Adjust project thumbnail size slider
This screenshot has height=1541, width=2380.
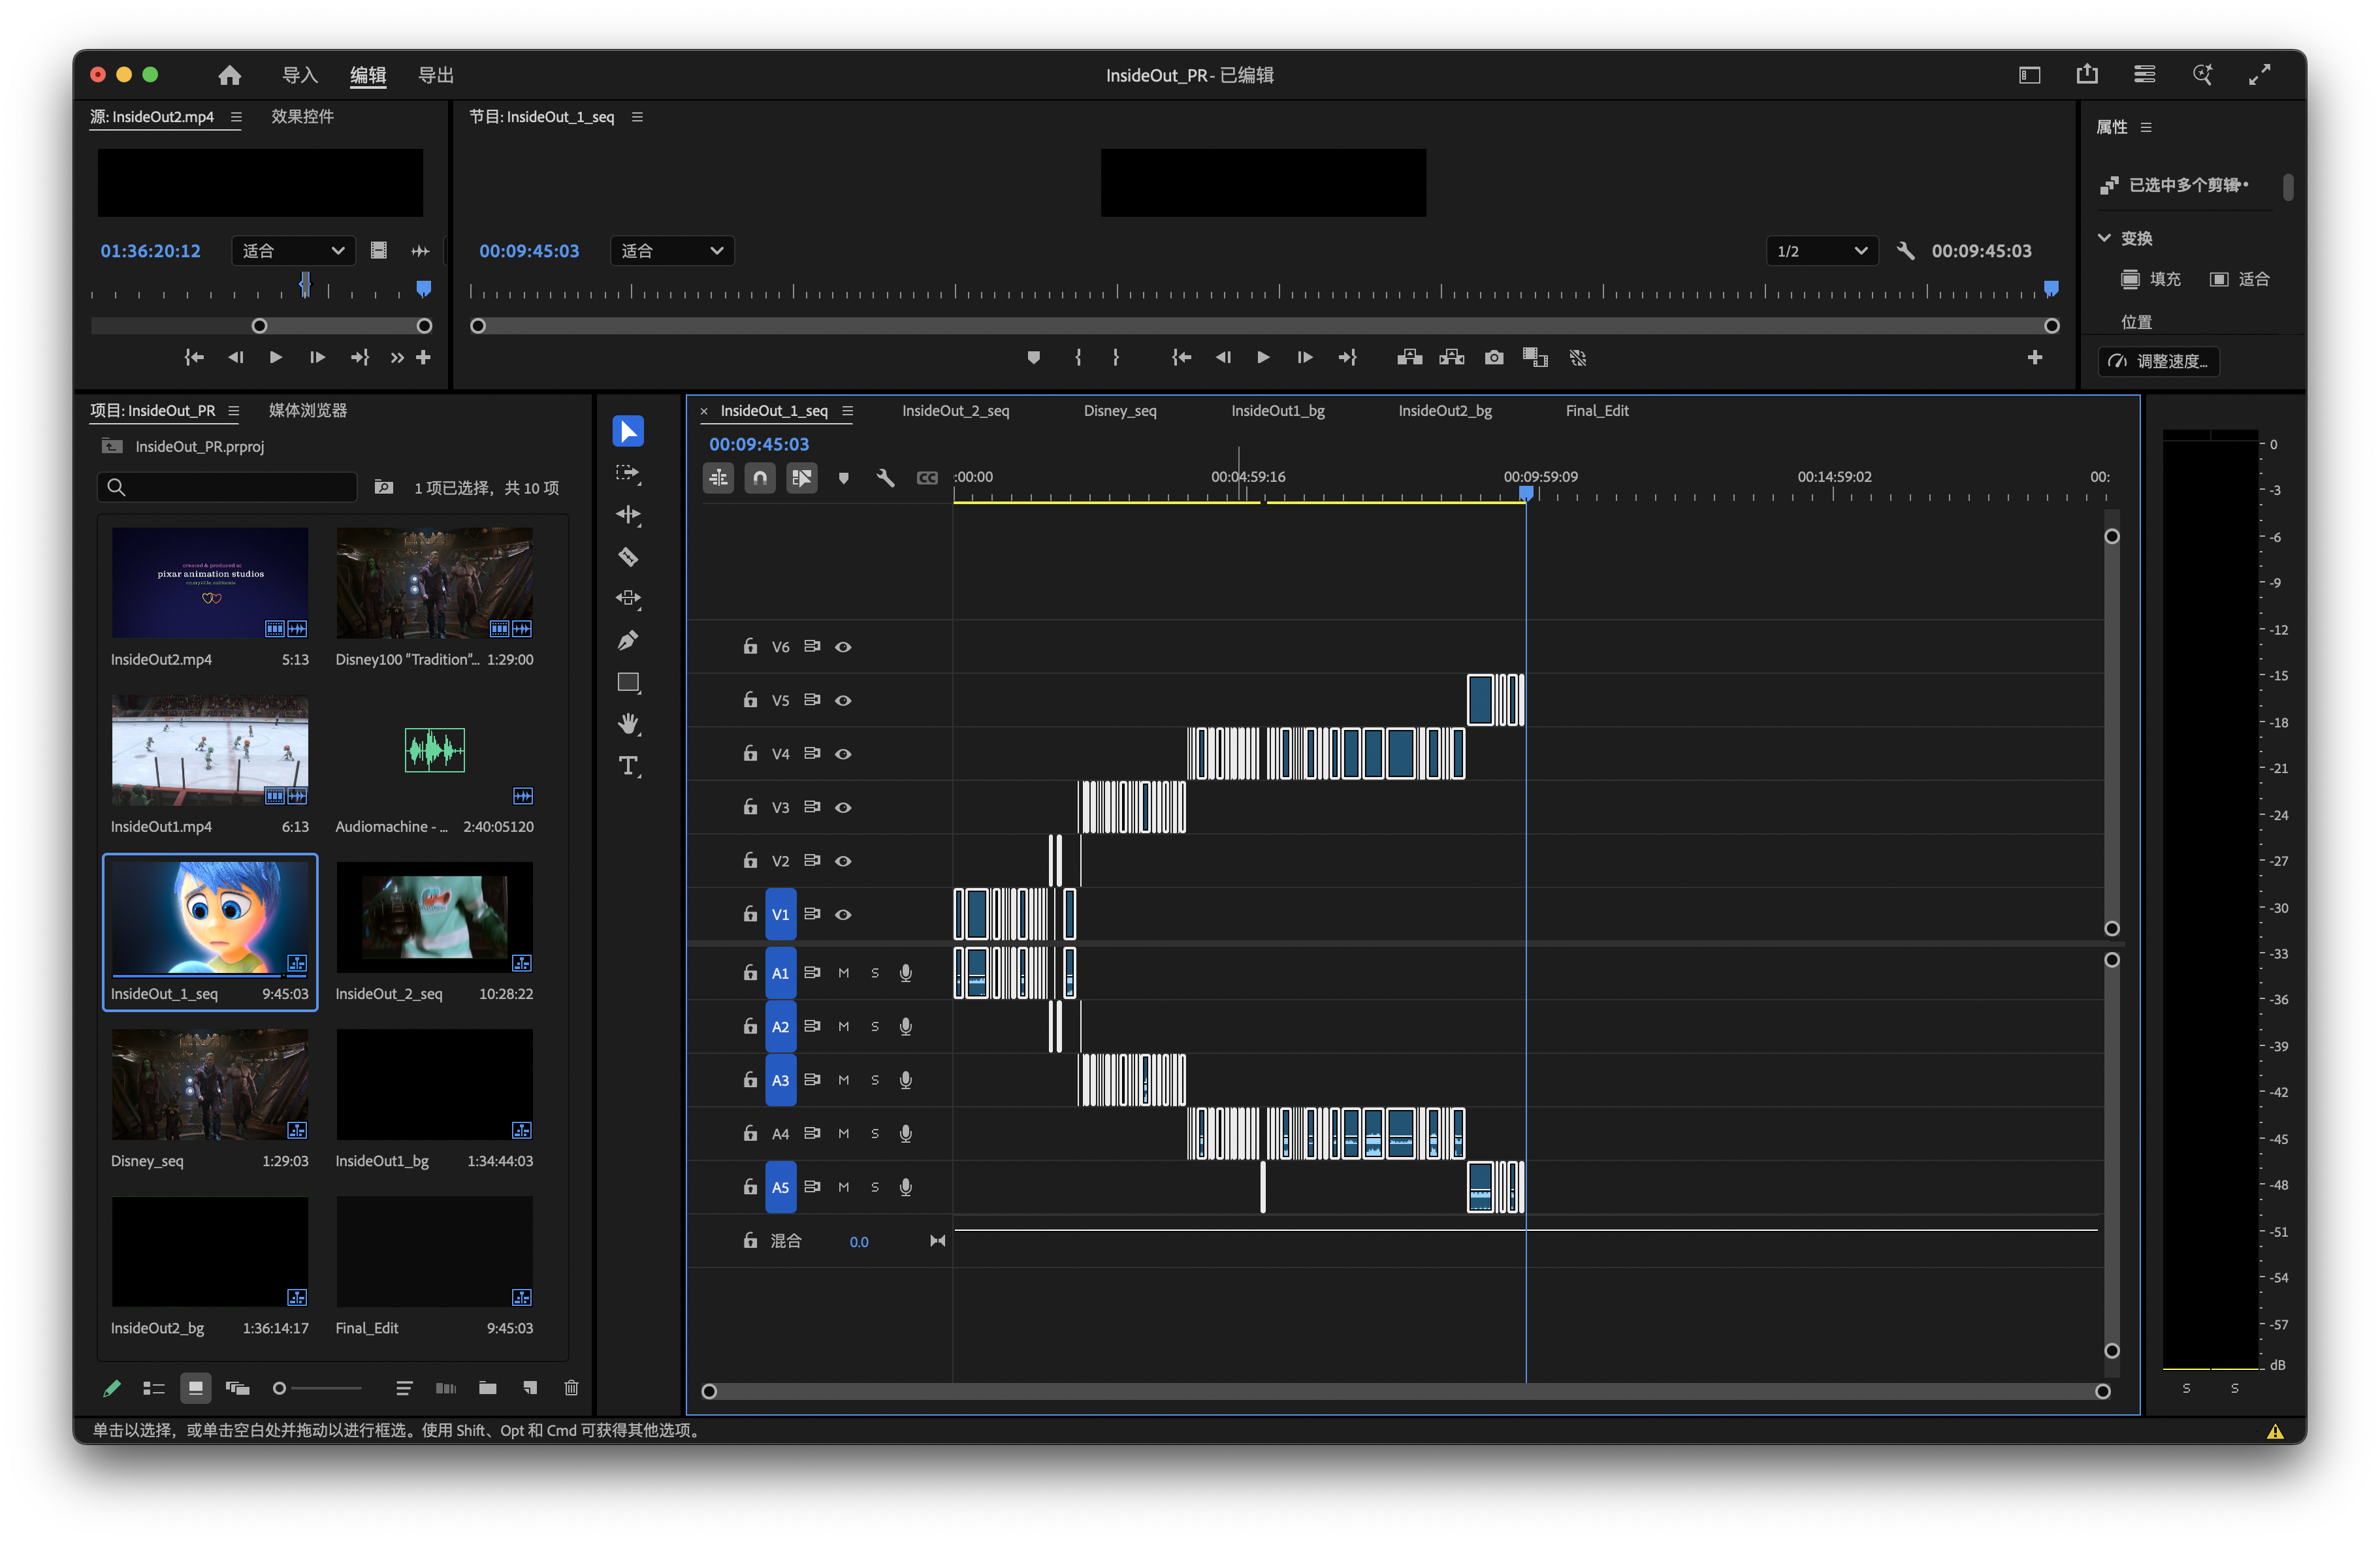[x=317, y=1388]
